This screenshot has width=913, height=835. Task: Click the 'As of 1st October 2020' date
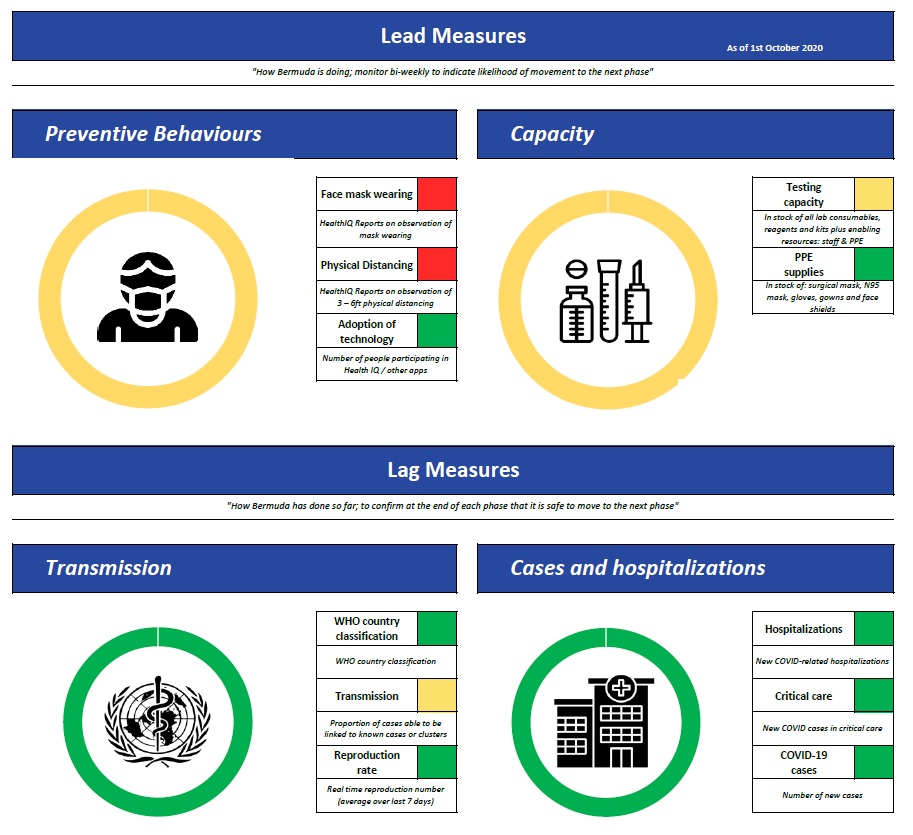coord(774,48)
